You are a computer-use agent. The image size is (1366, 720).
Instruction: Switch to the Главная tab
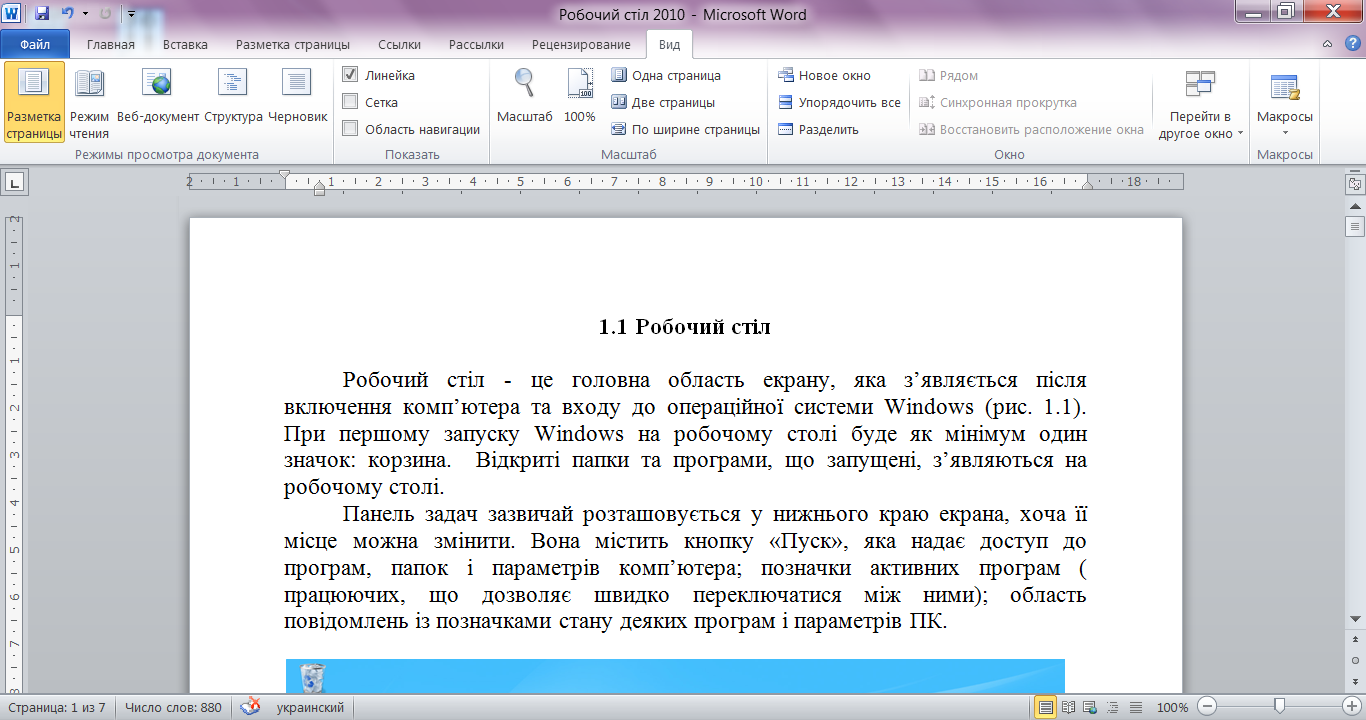[x=111, y=44]
